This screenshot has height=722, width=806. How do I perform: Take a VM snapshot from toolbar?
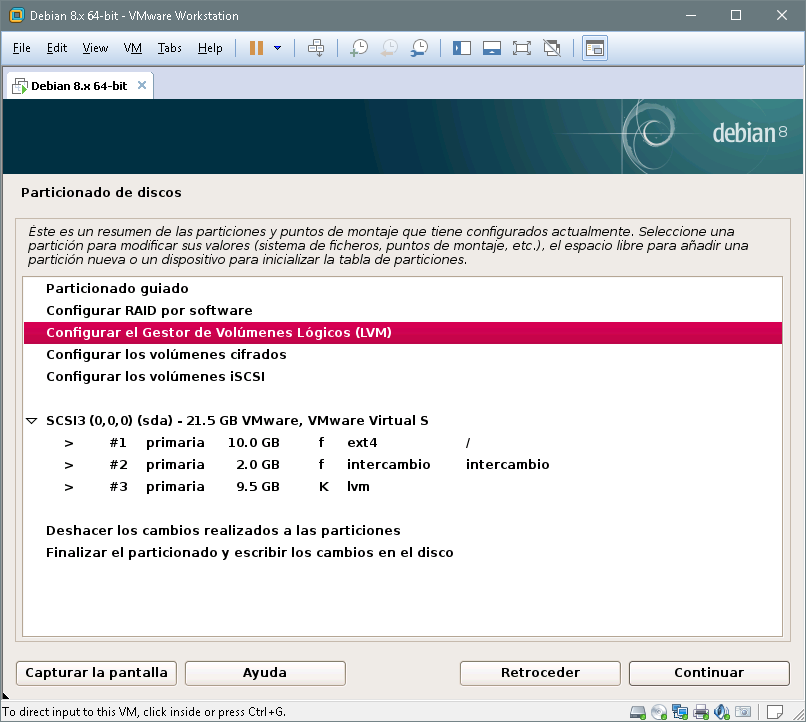(x=359, y=48)
